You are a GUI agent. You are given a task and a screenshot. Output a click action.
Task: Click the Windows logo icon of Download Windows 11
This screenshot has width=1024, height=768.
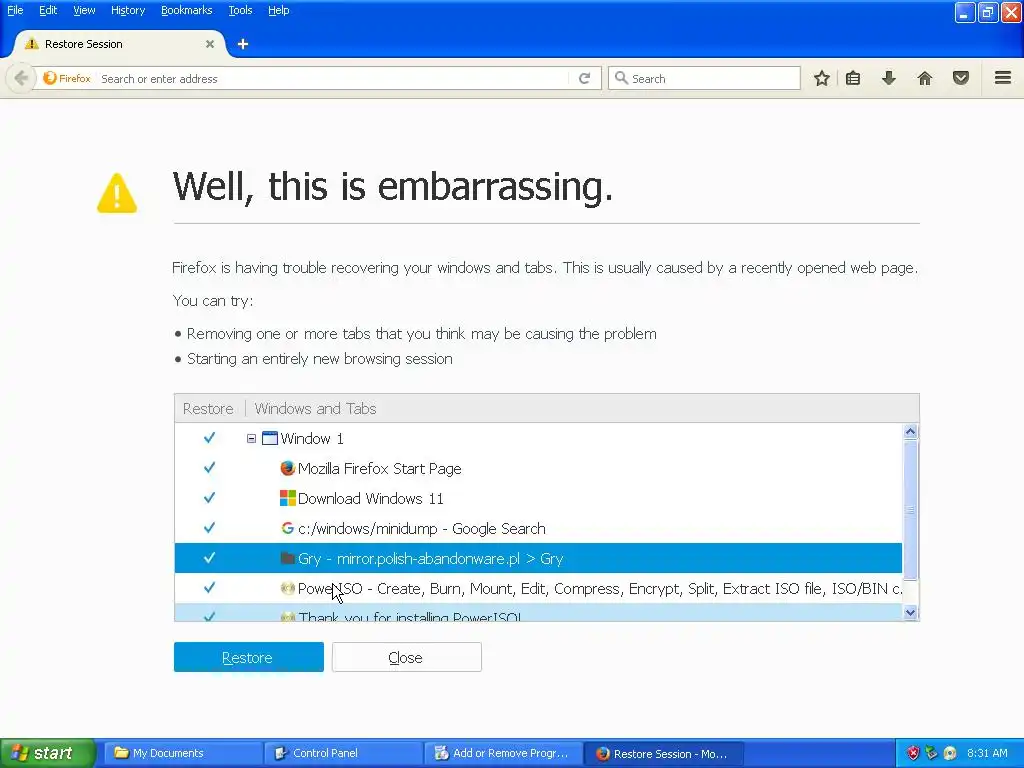tap(287, 498)
